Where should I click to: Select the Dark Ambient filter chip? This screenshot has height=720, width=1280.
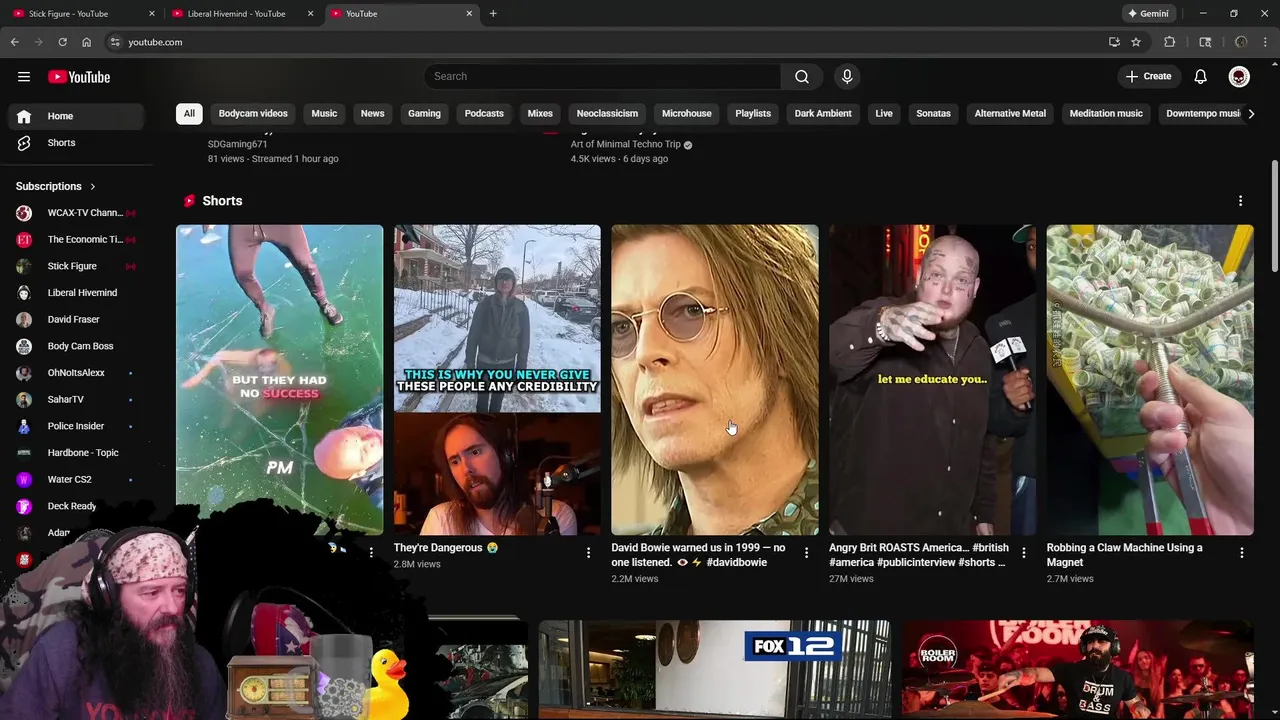(823, 113)
